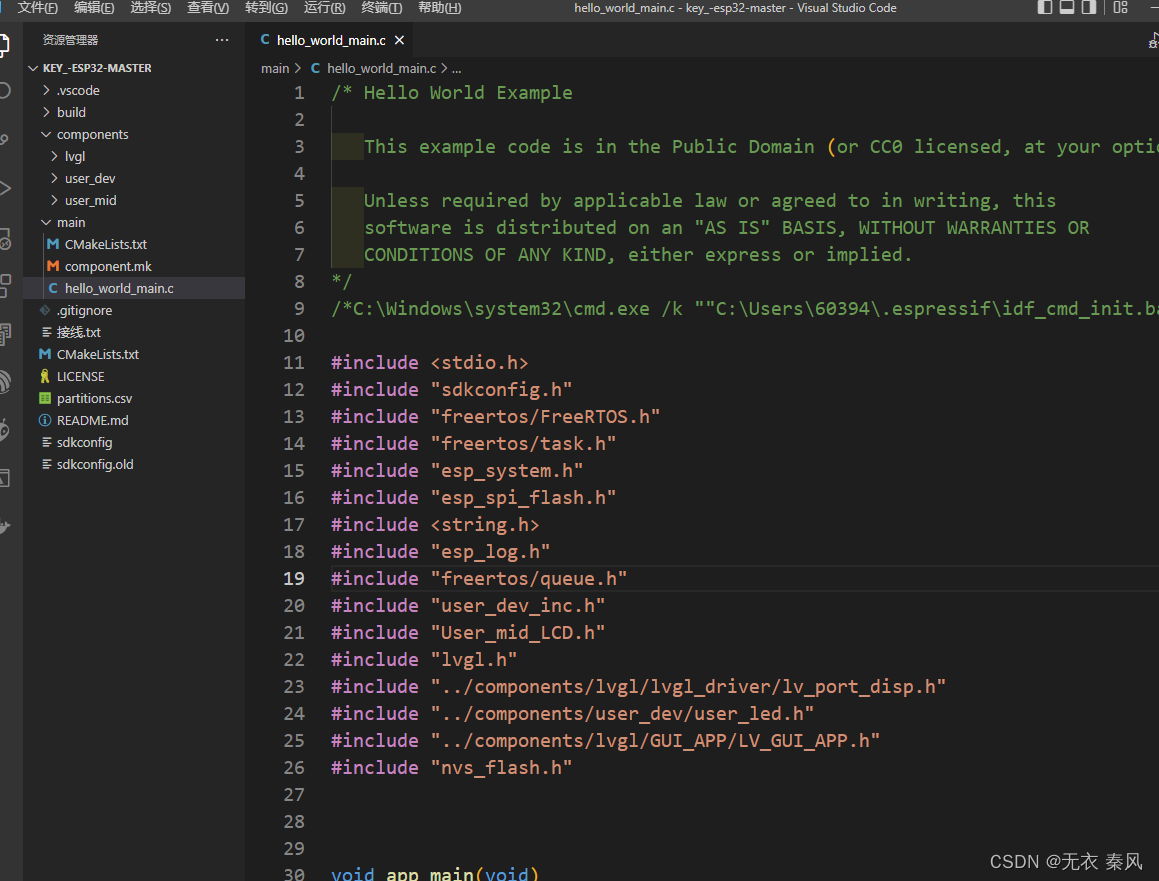The width and height of the screenshot is (1159, 881).
Task: Open Run and Debug view in activity bar
Action: [x=4, y=188]
